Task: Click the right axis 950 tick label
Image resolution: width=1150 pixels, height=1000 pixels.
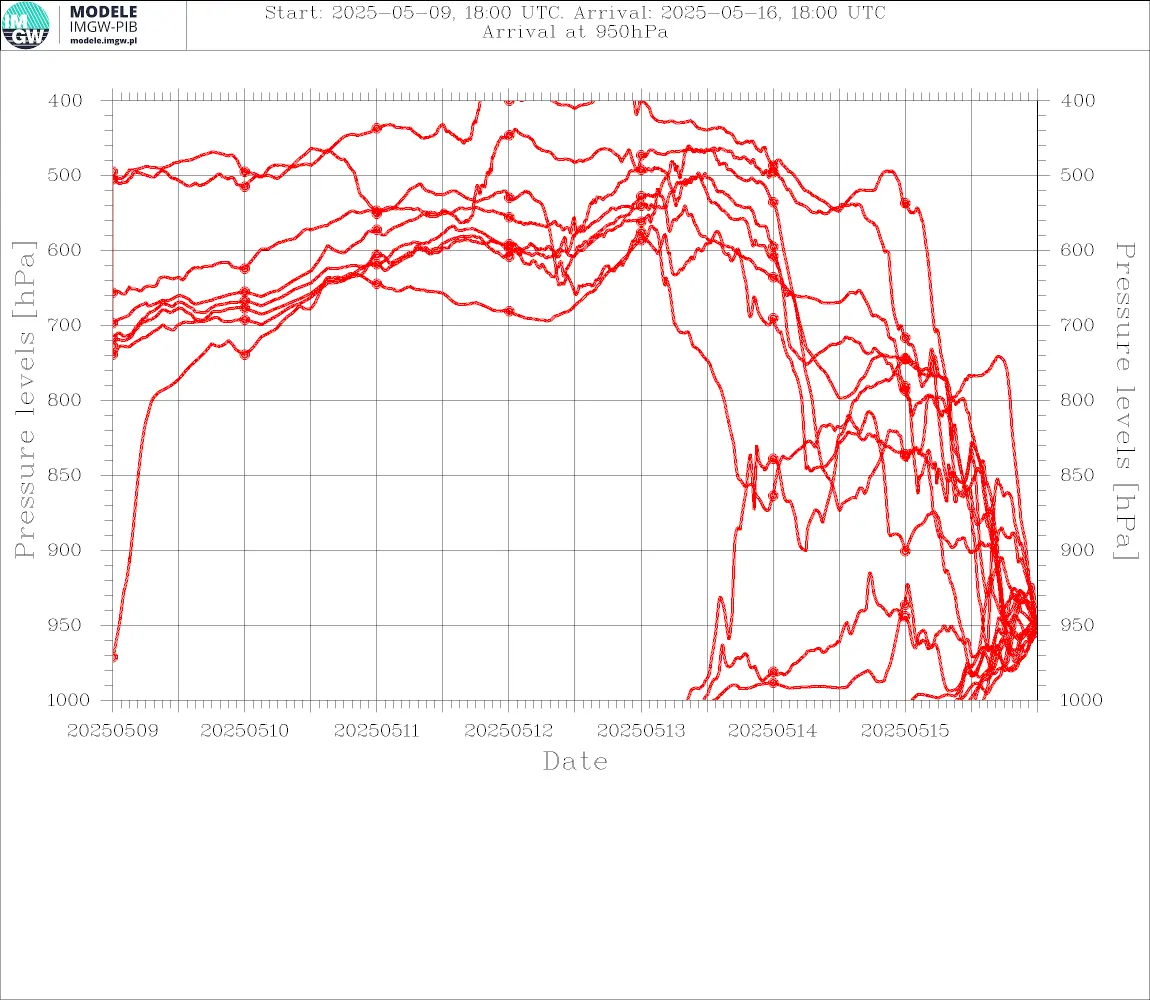Action: (1077, 625)
